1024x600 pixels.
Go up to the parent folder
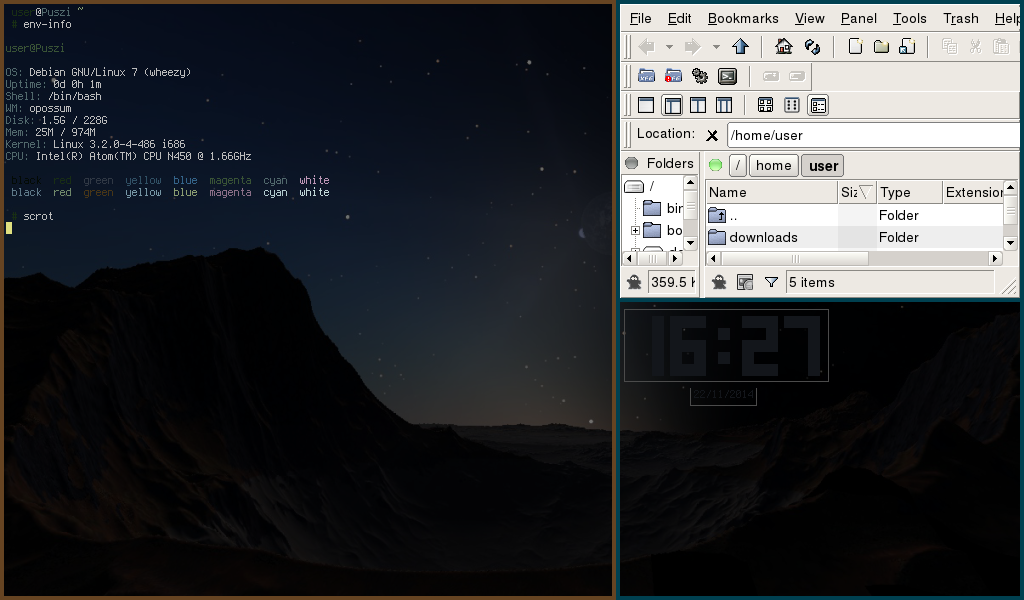(741, 47)
